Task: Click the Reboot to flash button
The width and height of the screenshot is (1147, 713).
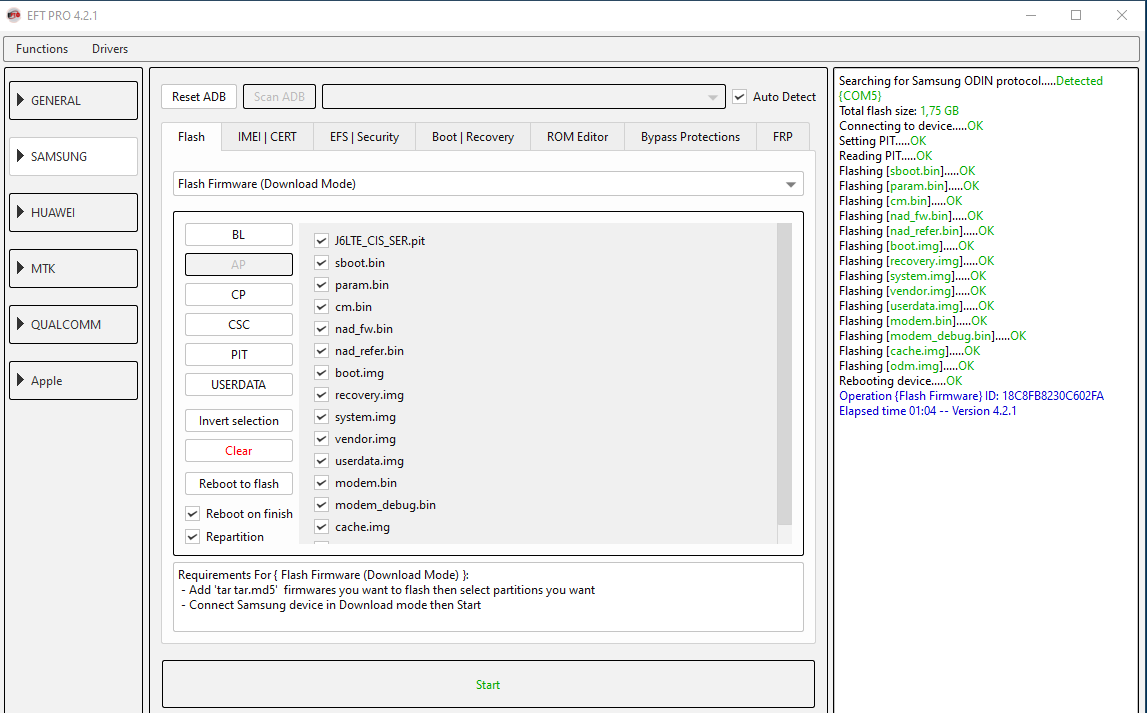Action: (x=238, y=483)
